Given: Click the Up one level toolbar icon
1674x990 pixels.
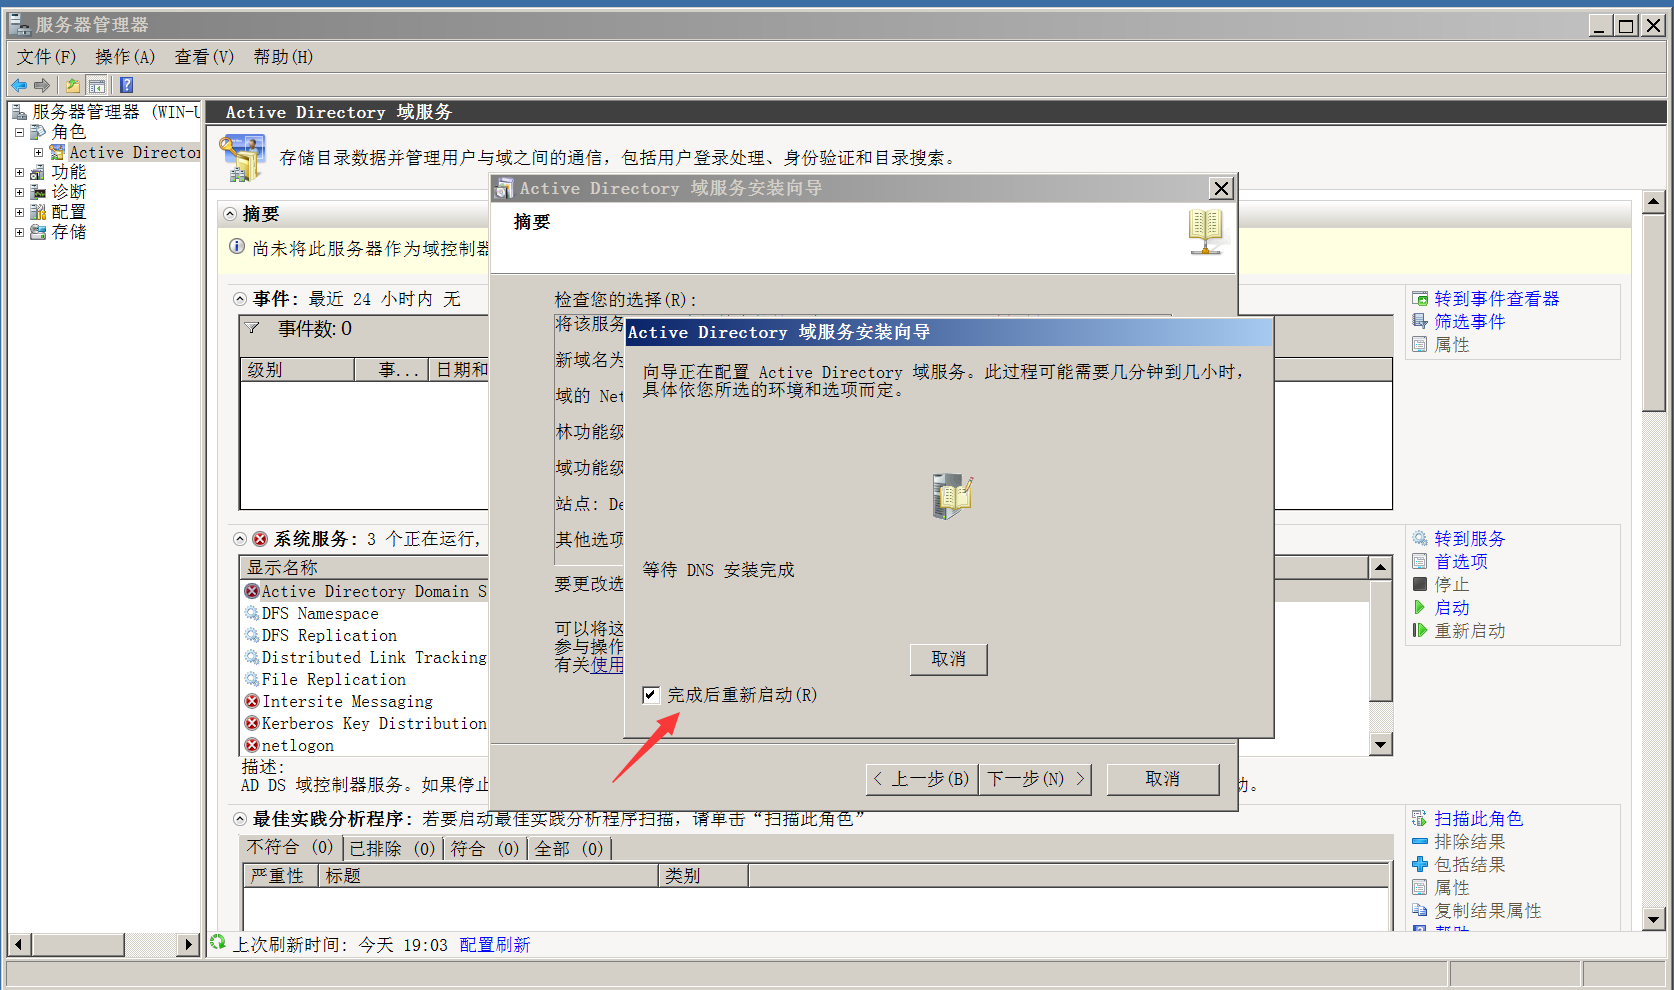Looking at the screenshot, I should [x=73, y=85].
